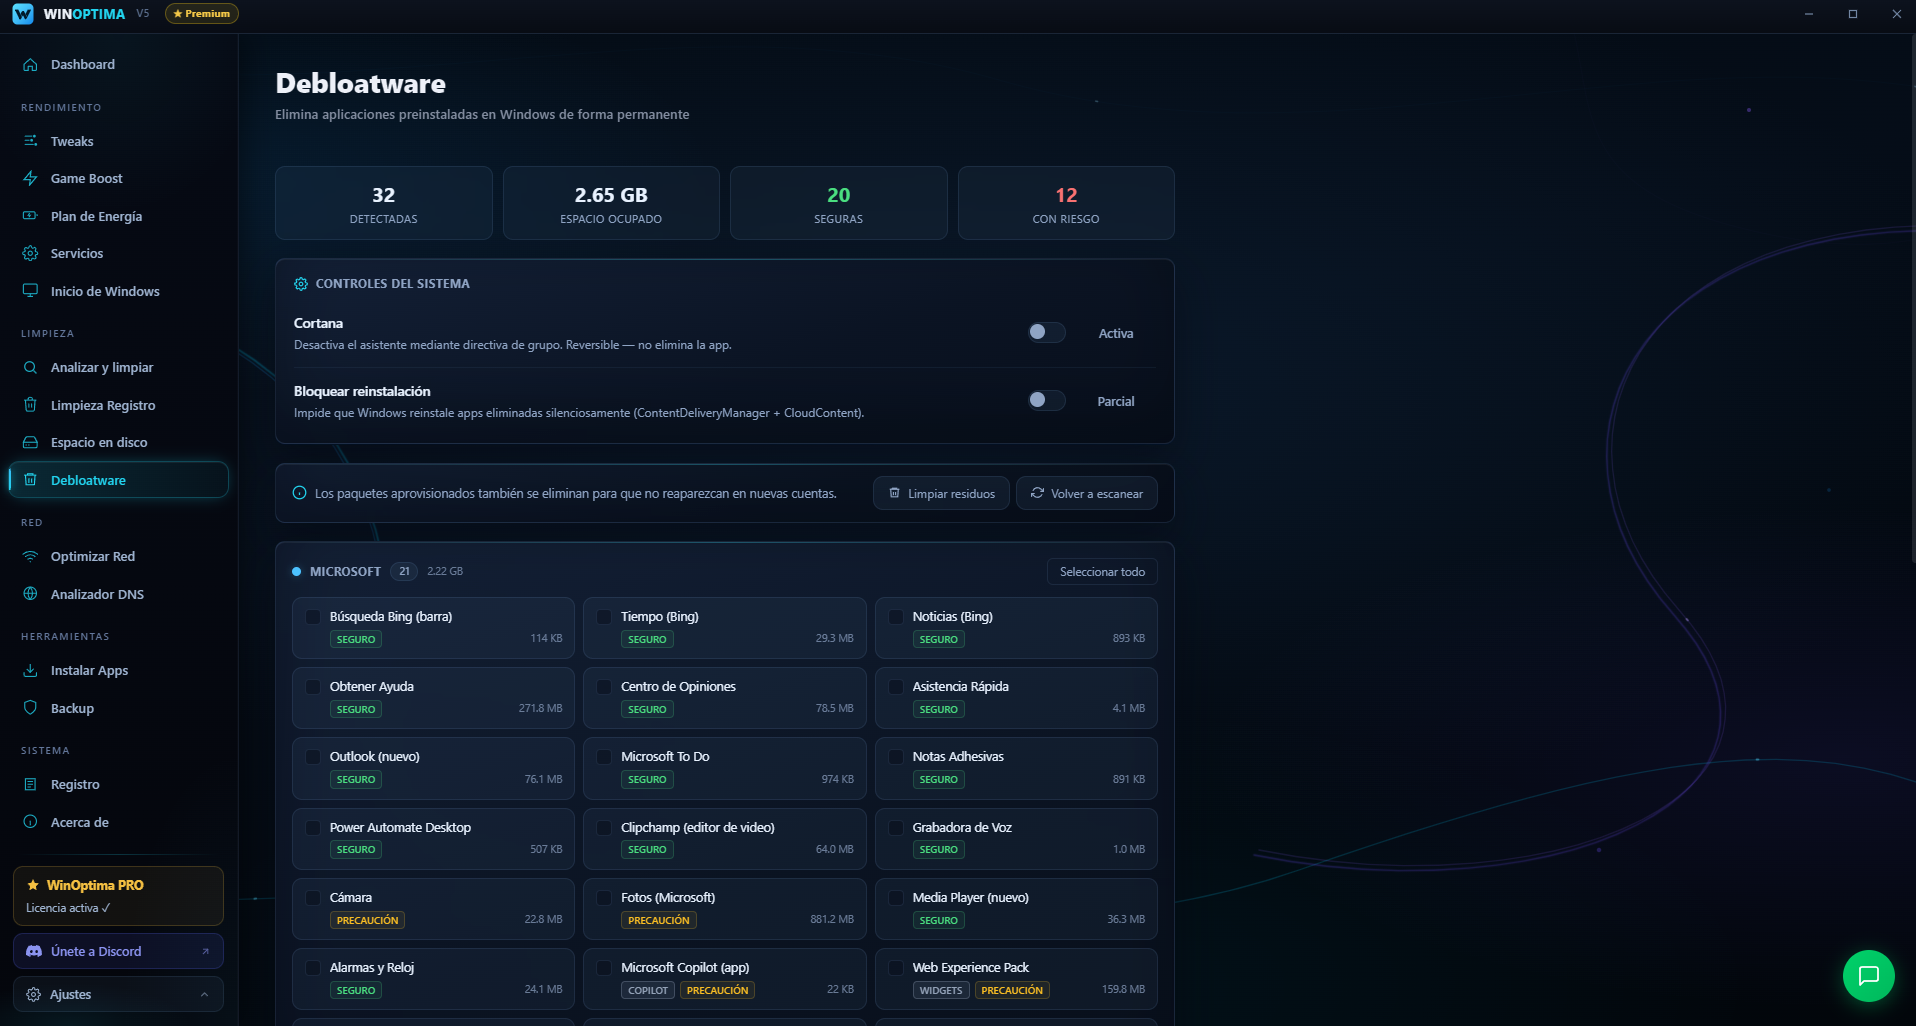Click the Analizar y limpiar magnifier icon
Image resolution: width=1916 pixels, height=1026 pixels.
pyautogui.click(x=30, y=367)
